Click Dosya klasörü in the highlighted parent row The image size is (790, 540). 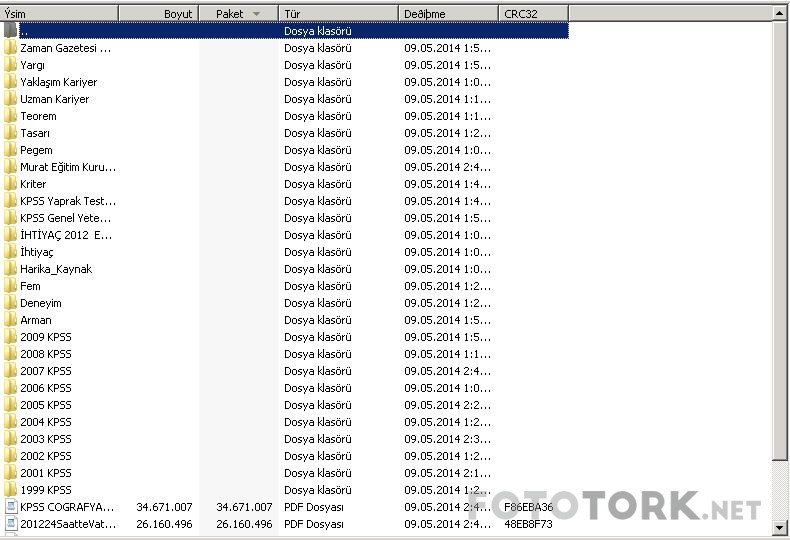[318, 31]
